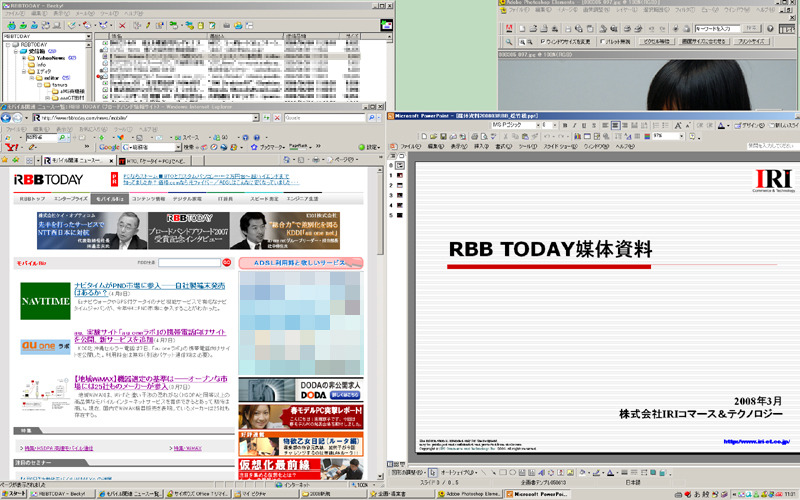Select Rectangle tool in PowerPoint drawing toolbar

pos(503,472)
